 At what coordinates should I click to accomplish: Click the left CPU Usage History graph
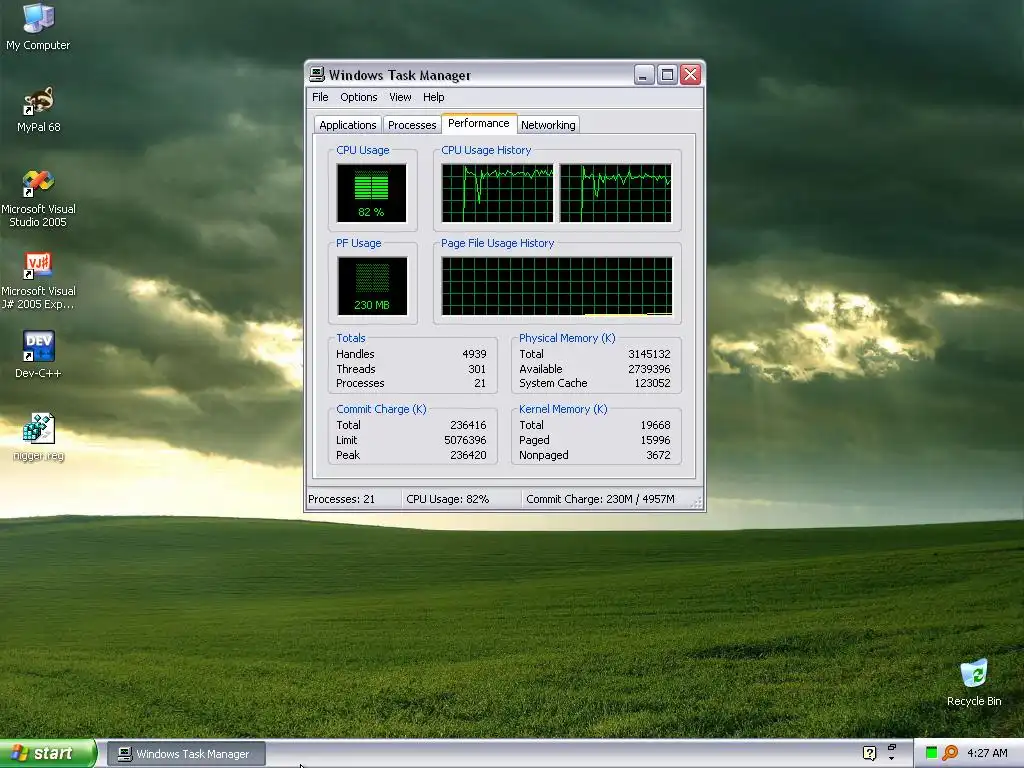point(498,193)
